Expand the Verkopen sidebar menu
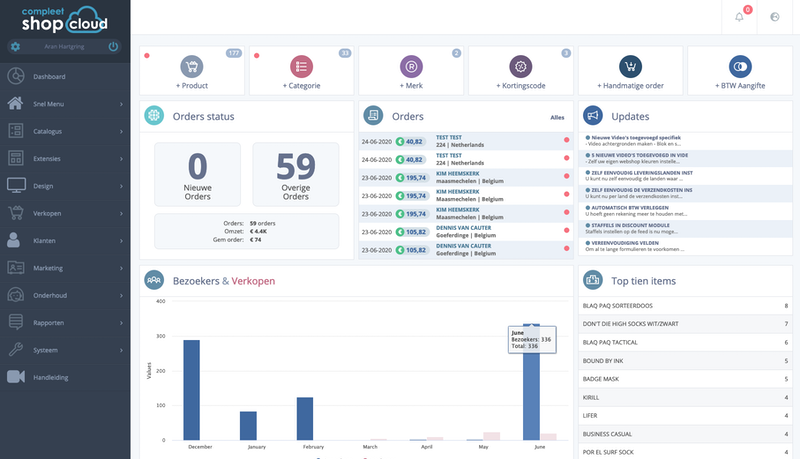The width and height of the screenshot is (800, 459). [66, 213]
